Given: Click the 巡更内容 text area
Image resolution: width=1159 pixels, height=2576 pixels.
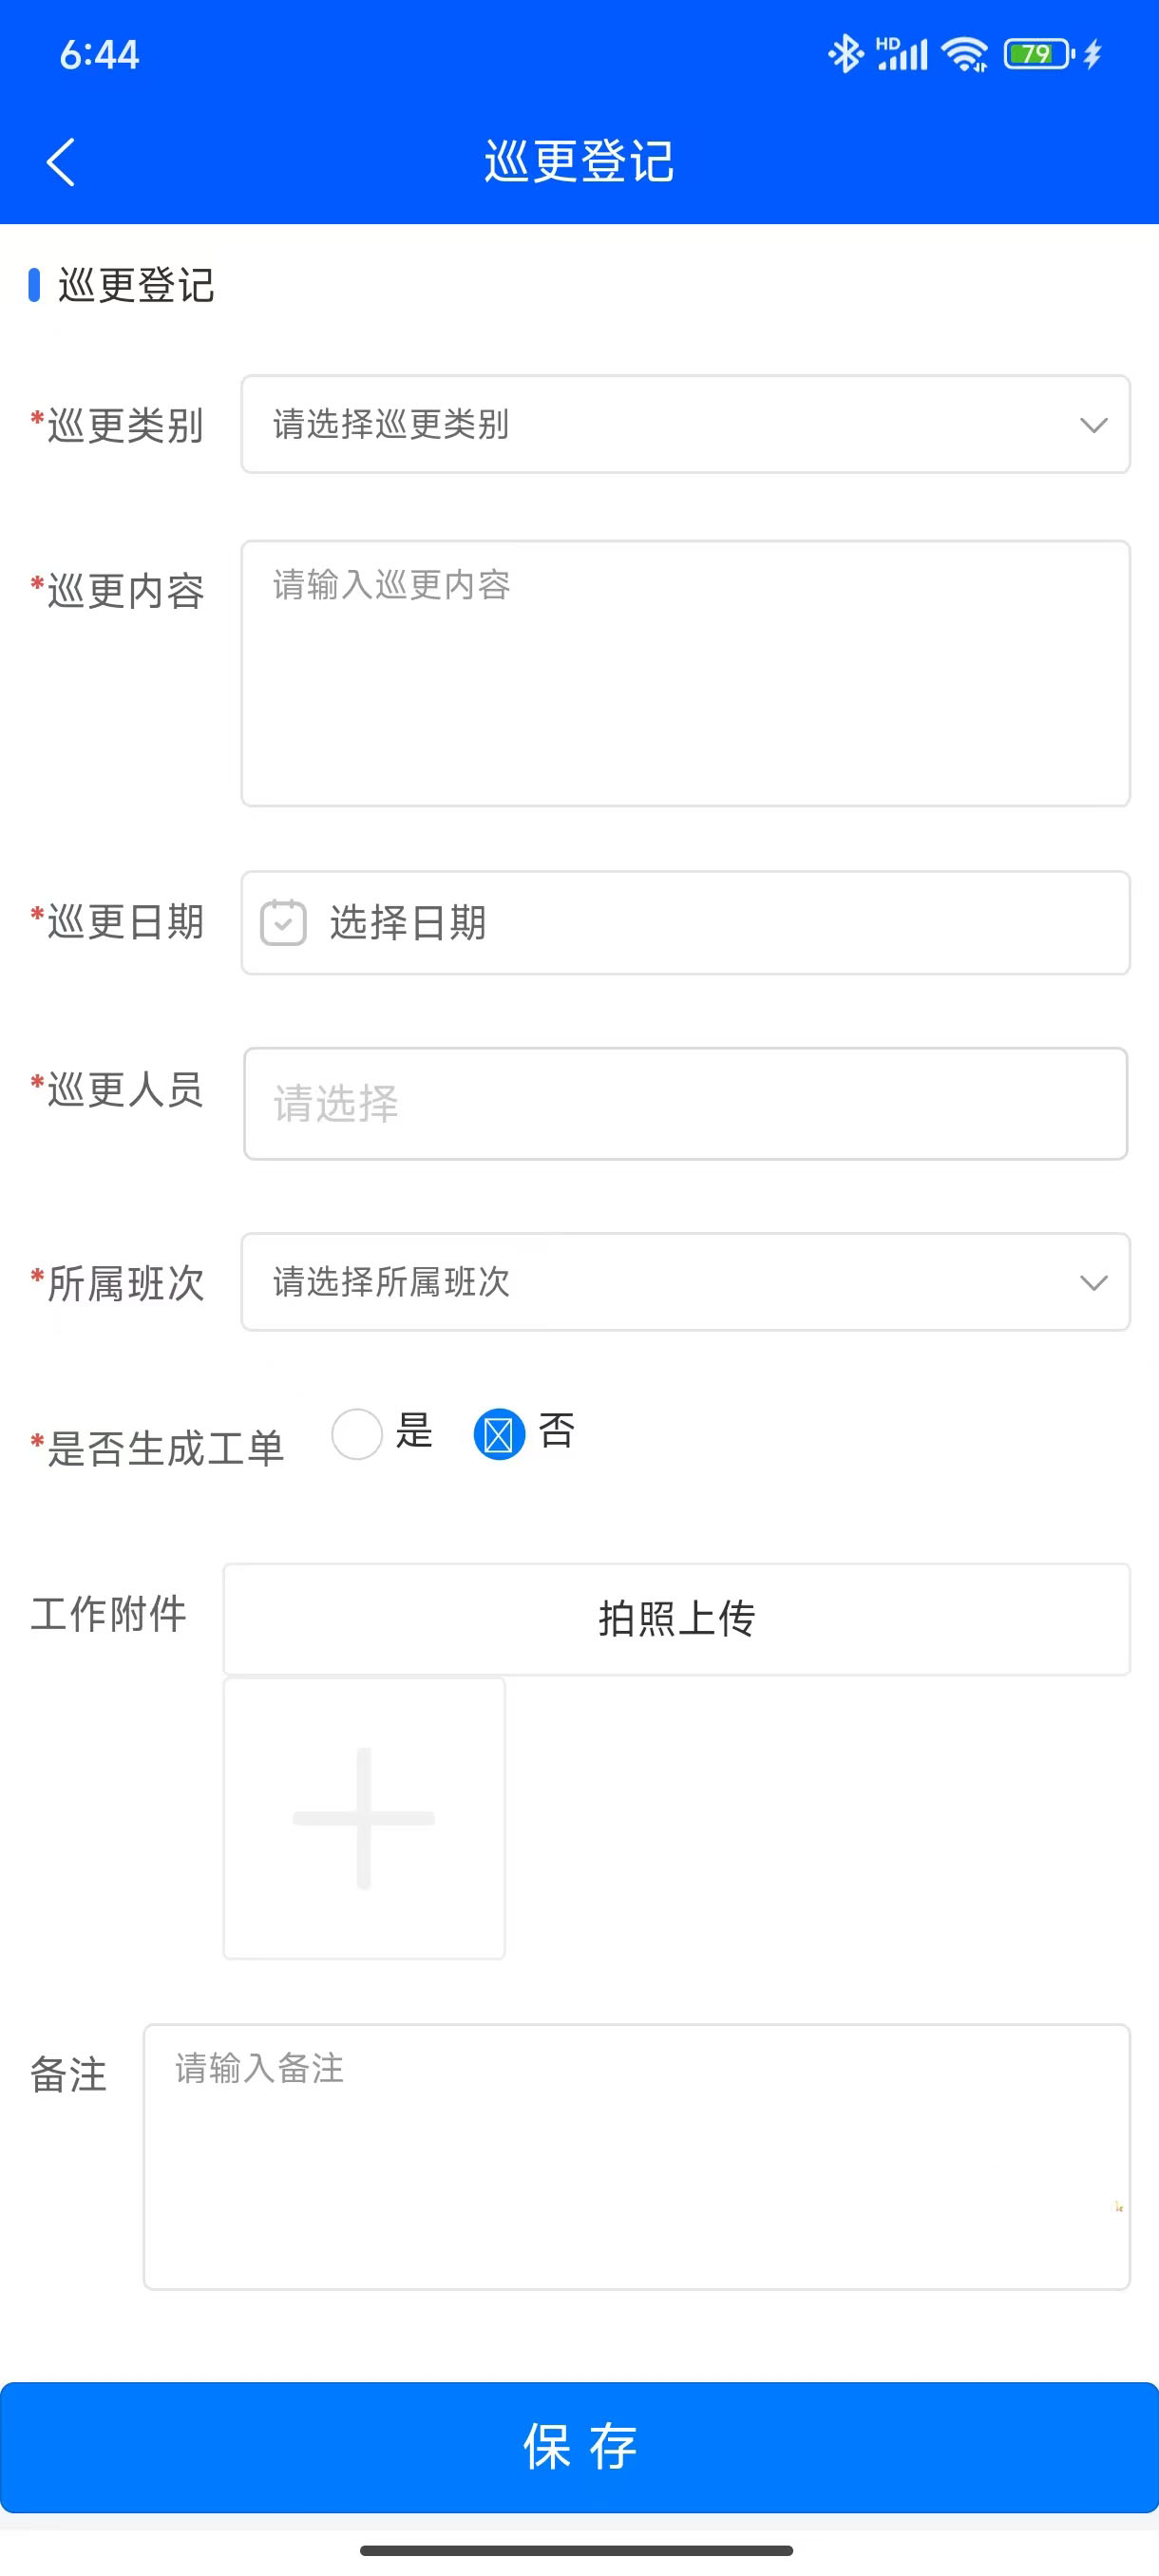Looking at the screenshot, I should coord(685,673).
